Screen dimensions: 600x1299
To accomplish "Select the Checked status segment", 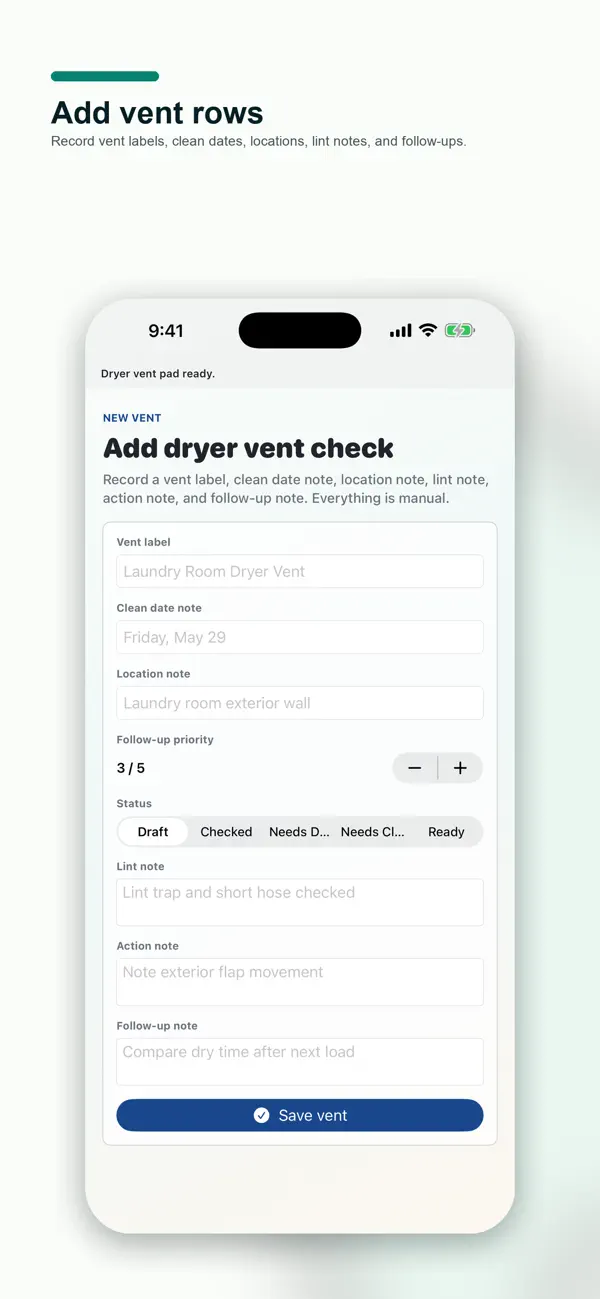I will click(x=226, y=832).
